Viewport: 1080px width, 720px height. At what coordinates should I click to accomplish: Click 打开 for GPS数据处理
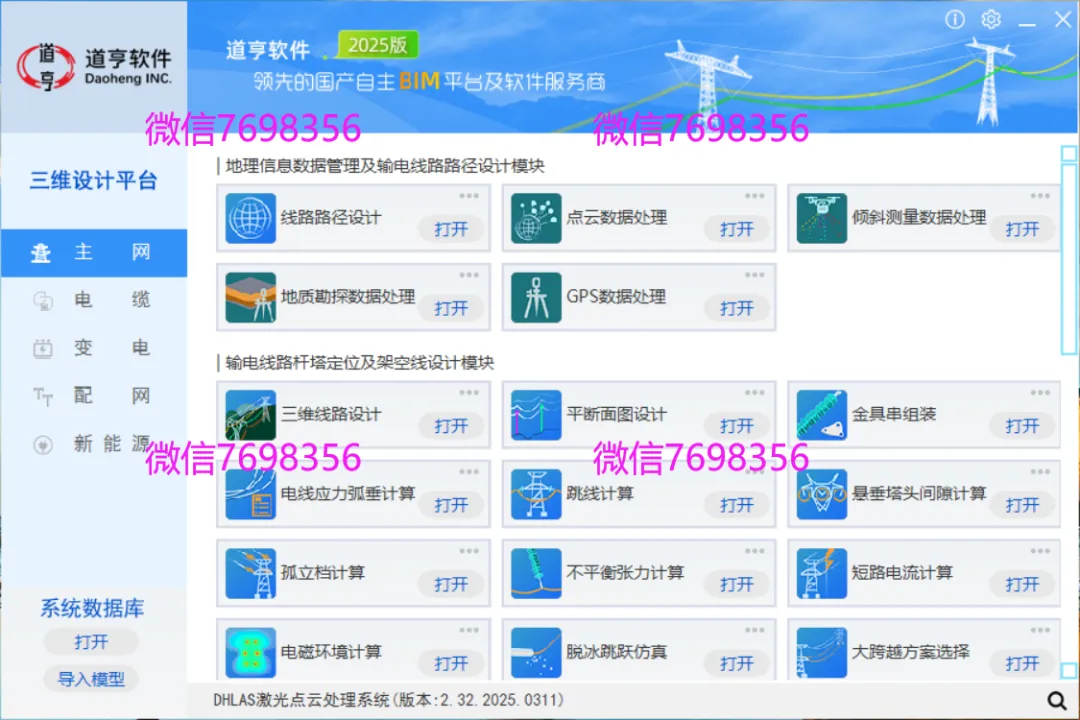point(736,309)
